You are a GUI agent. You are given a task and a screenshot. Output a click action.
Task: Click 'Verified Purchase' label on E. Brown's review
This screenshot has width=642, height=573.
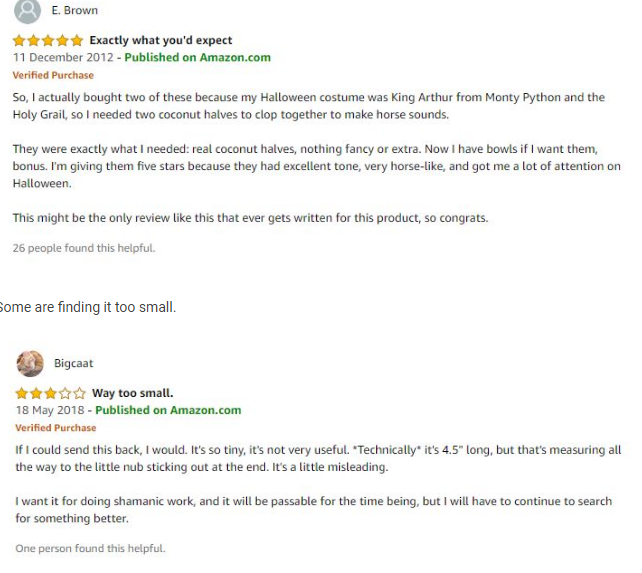53,75
